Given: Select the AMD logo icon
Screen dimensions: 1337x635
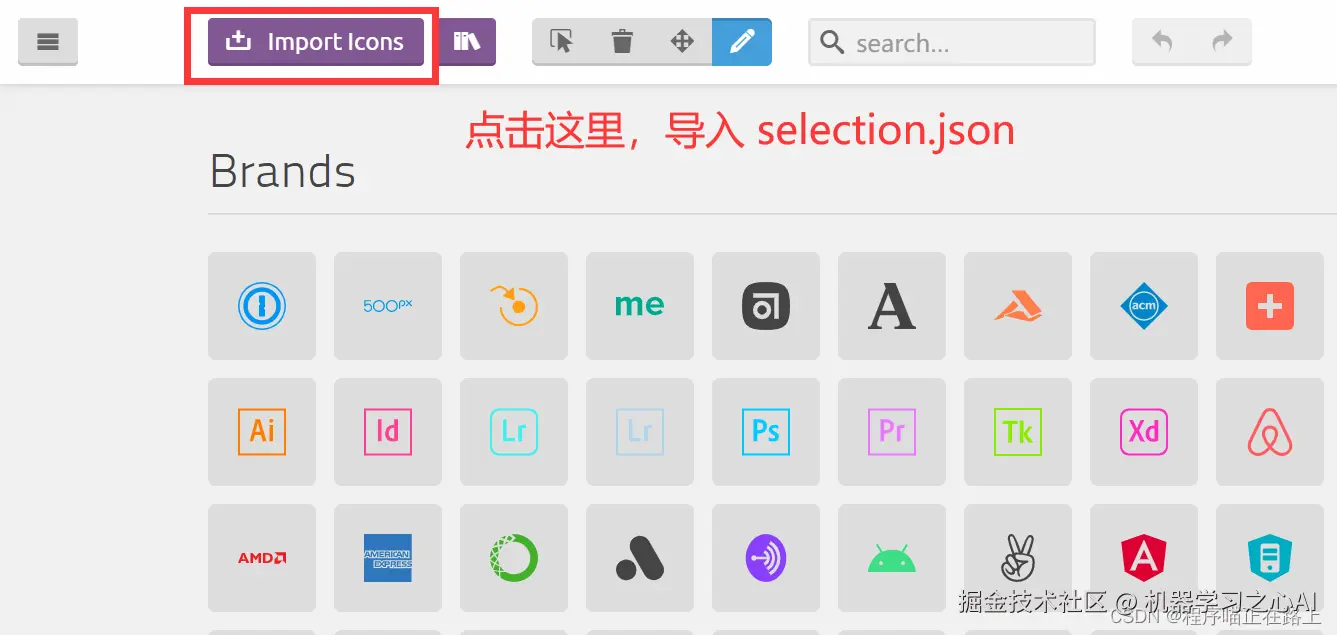Looking at the screenshot, I should pyautogui.click(x=262, y=558).
